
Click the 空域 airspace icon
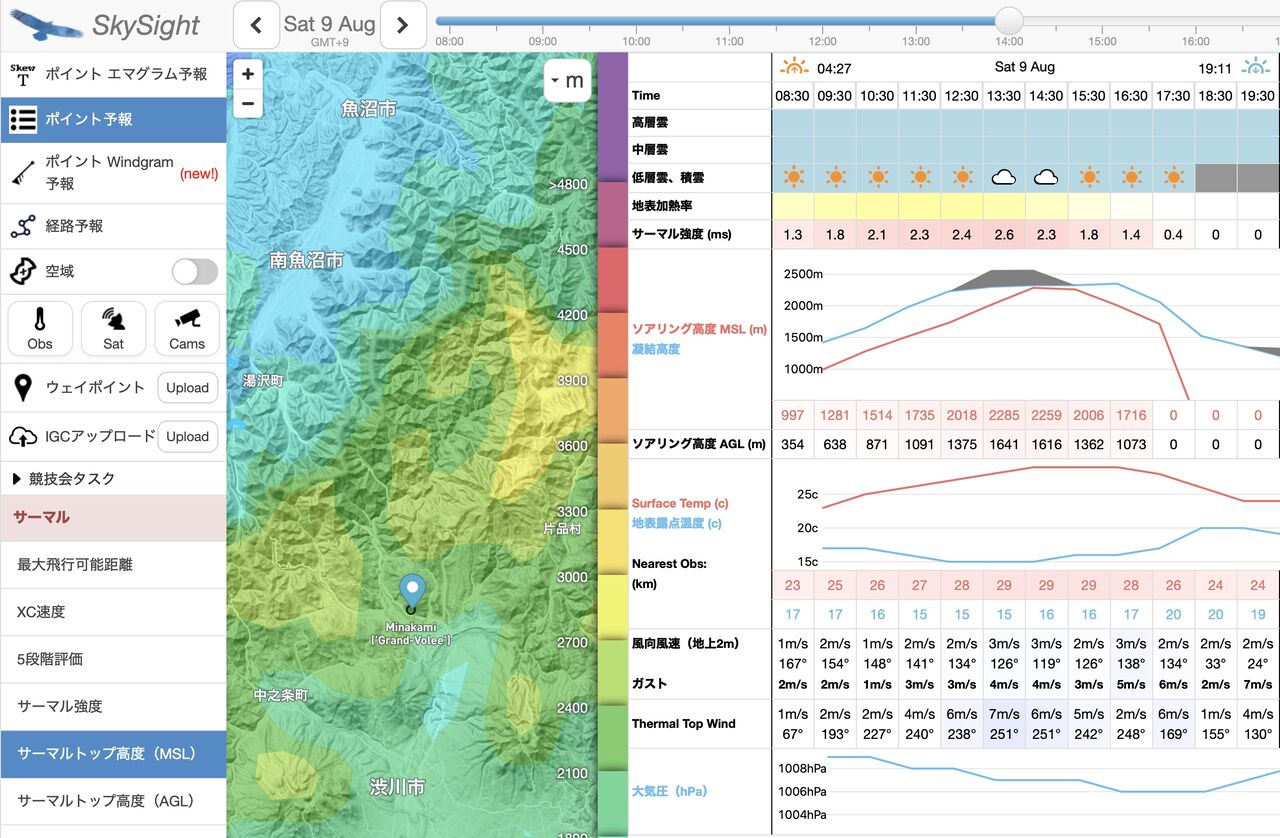(x=23, y=271)
